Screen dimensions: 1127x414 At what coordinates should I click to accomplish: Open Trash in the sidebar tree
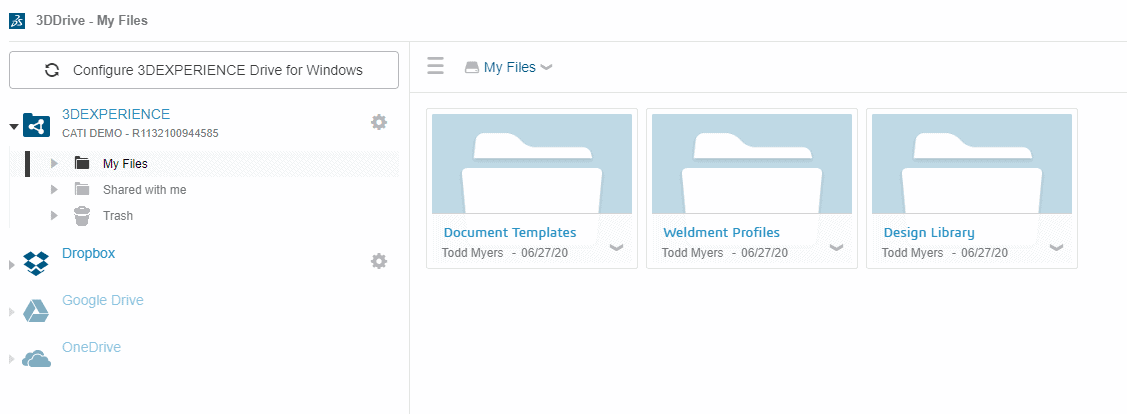(x=118, y=216)
